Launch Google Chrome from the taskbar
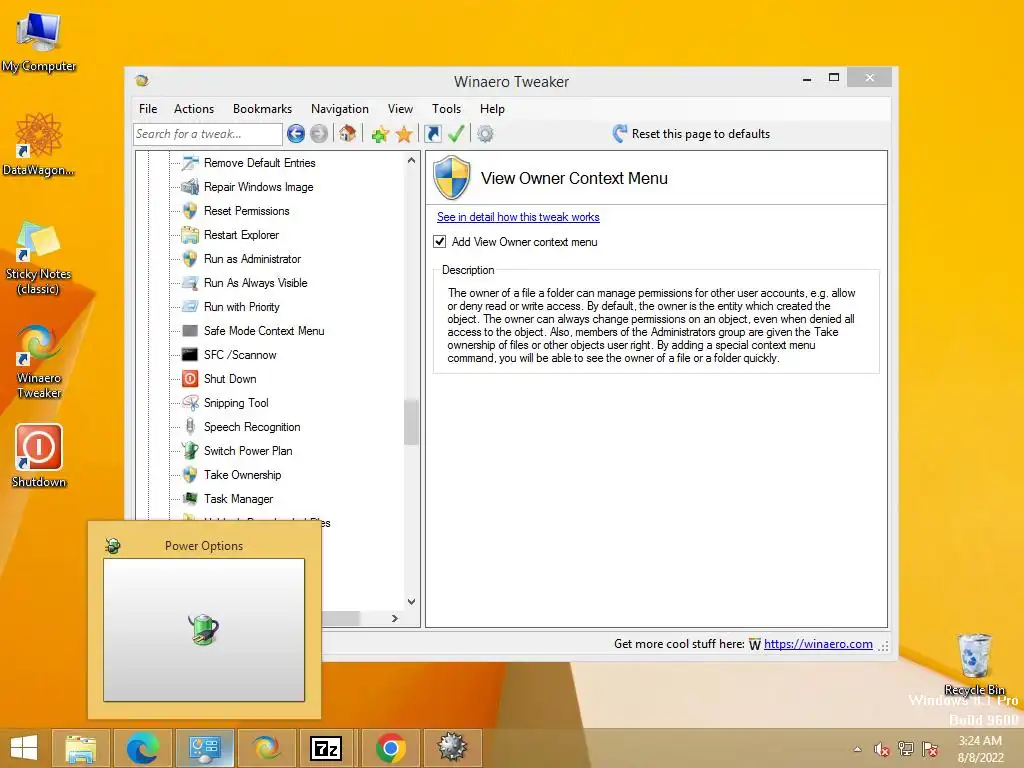The height and width of the screenshot is (768, 1024). coord(390,748)
